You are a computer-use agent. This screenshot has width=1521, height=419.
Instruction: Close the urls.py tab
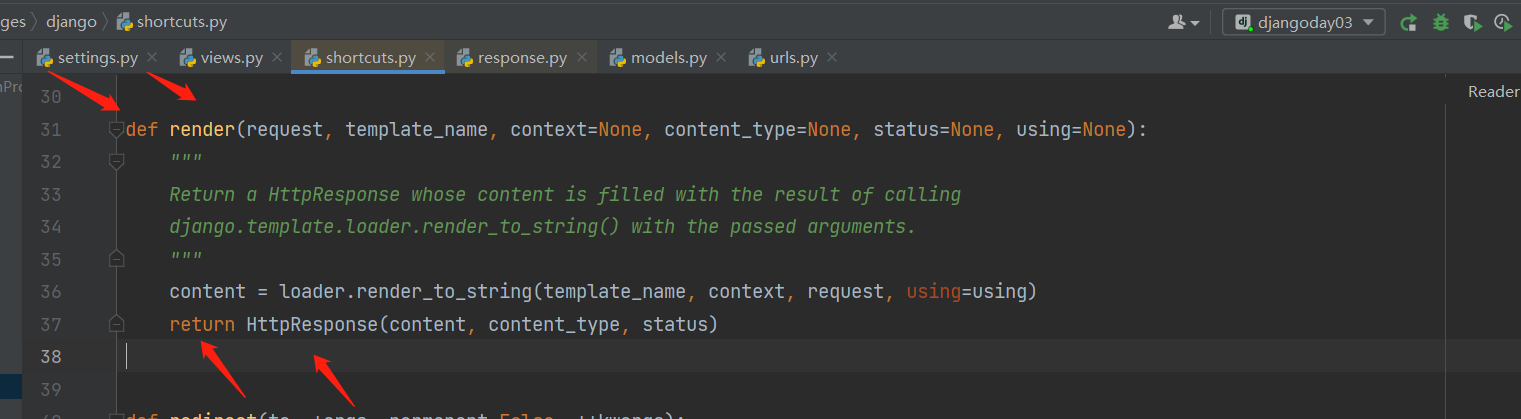point(832,58)
